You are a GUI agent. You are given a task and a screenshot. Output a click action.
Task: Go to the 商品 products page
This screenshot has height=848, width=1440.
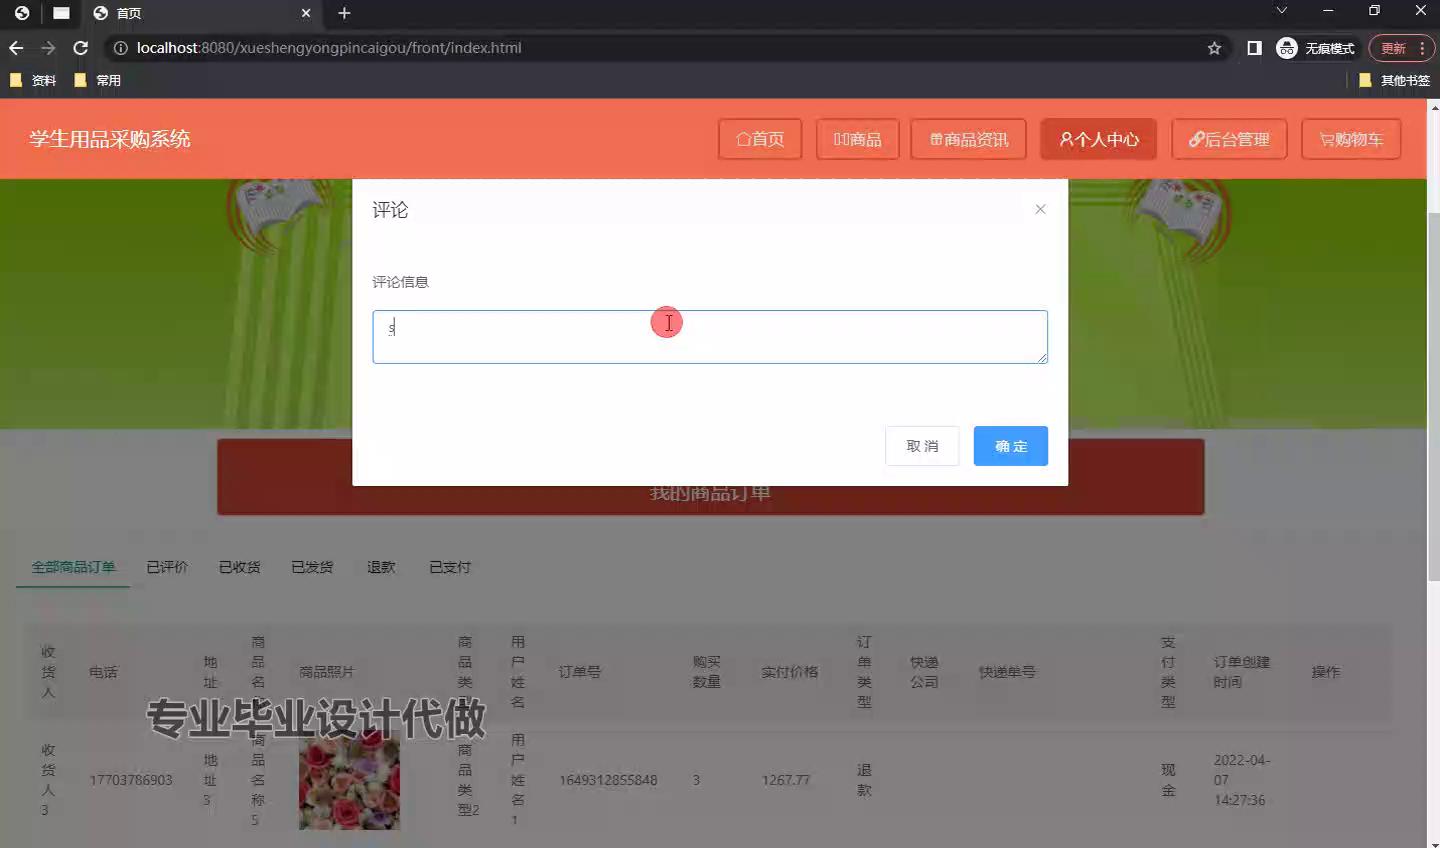pos(857,139)
